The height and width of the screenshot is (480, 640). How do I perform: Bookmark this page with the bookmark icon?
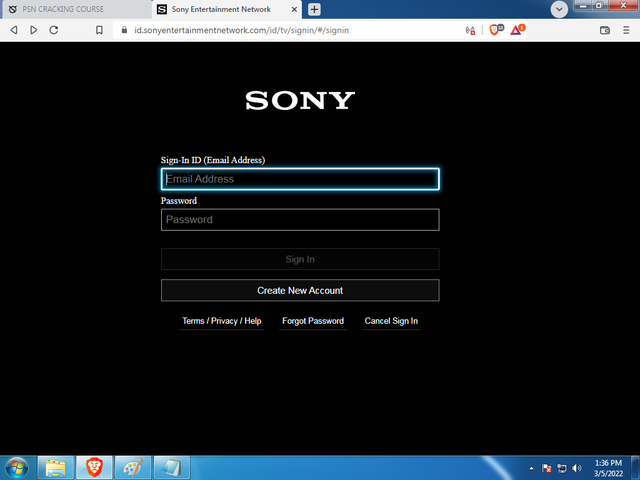coord(99,30)
